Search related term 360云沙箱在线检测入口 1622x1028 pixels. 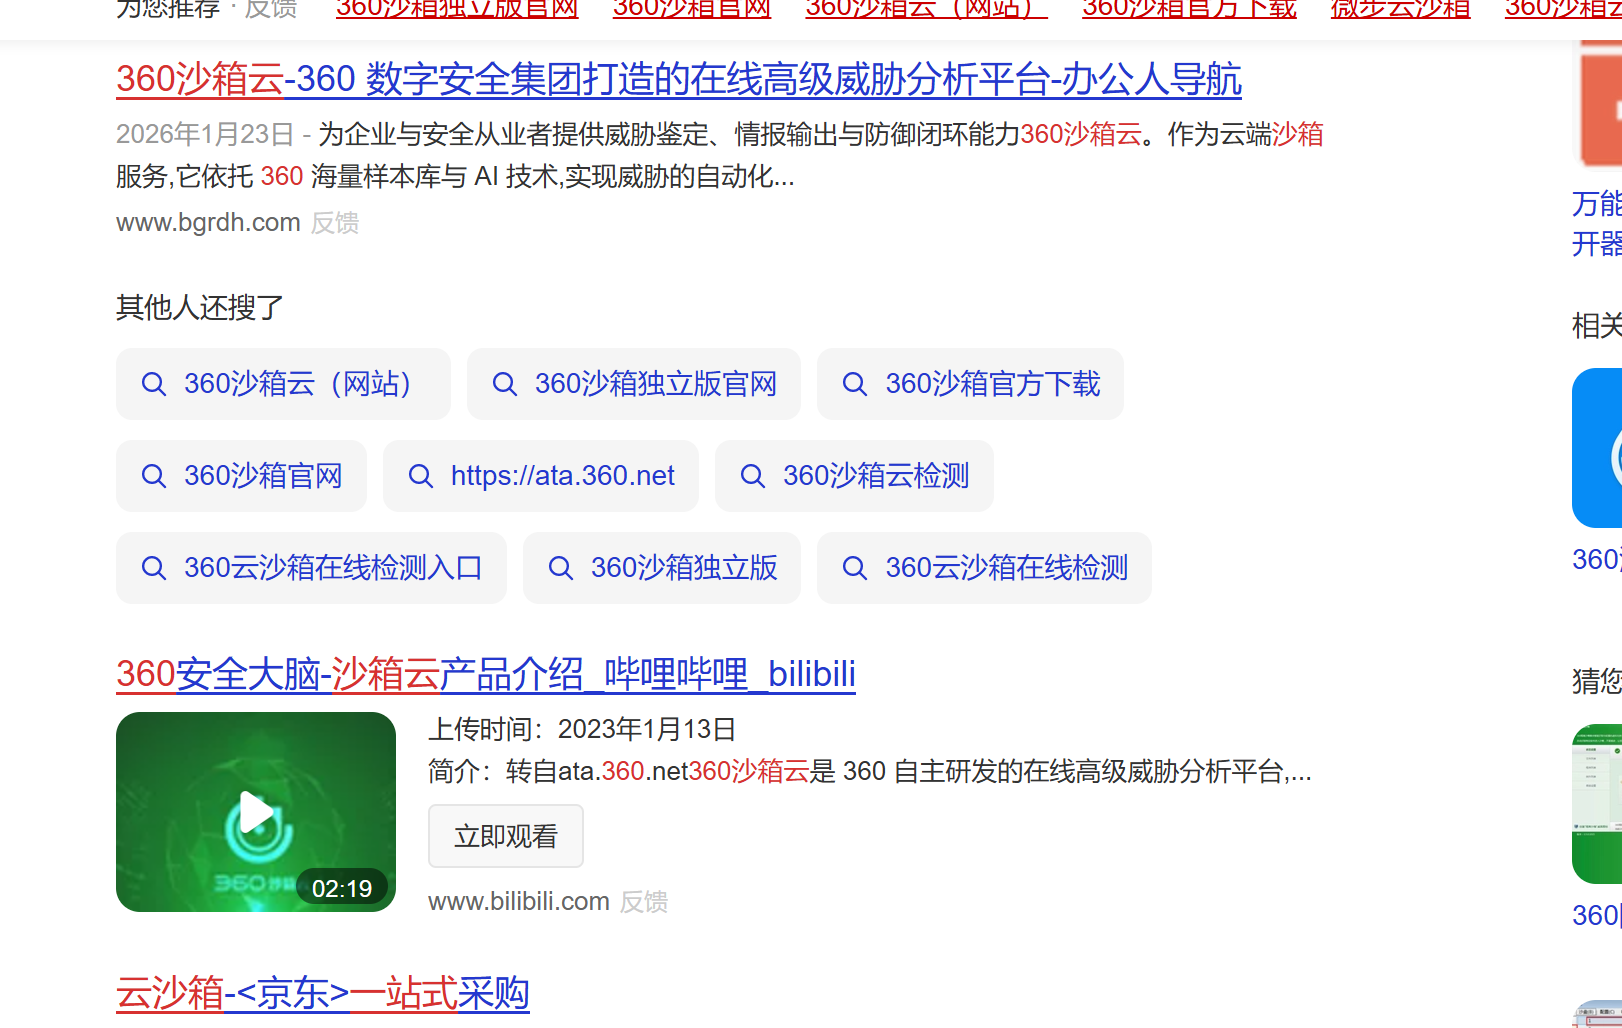311,568
